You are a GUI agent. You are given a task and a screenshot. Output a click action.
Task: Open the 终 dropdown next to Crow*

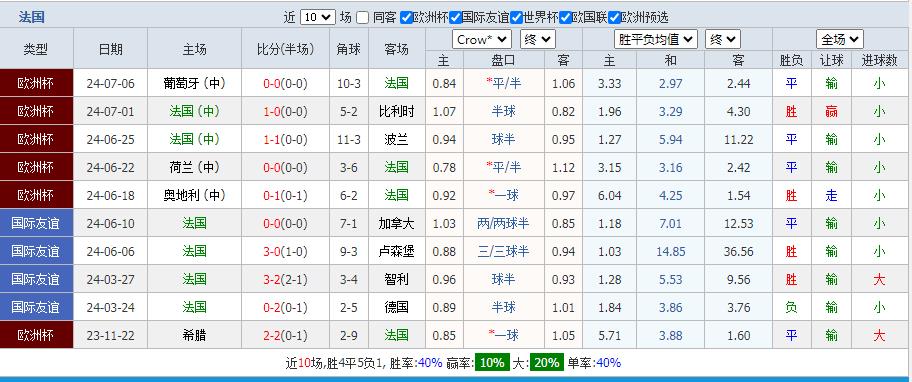538,40
